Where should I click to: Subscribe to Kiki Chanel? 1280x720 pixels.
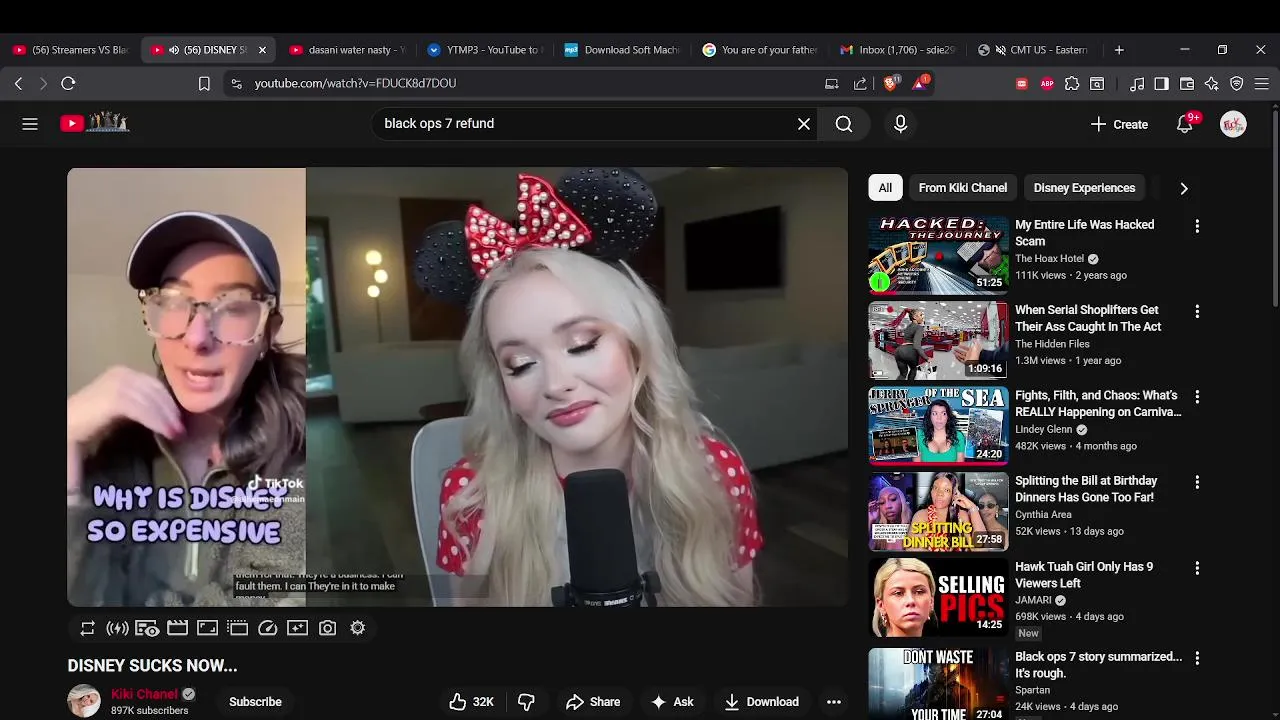[x=255, y=702]
